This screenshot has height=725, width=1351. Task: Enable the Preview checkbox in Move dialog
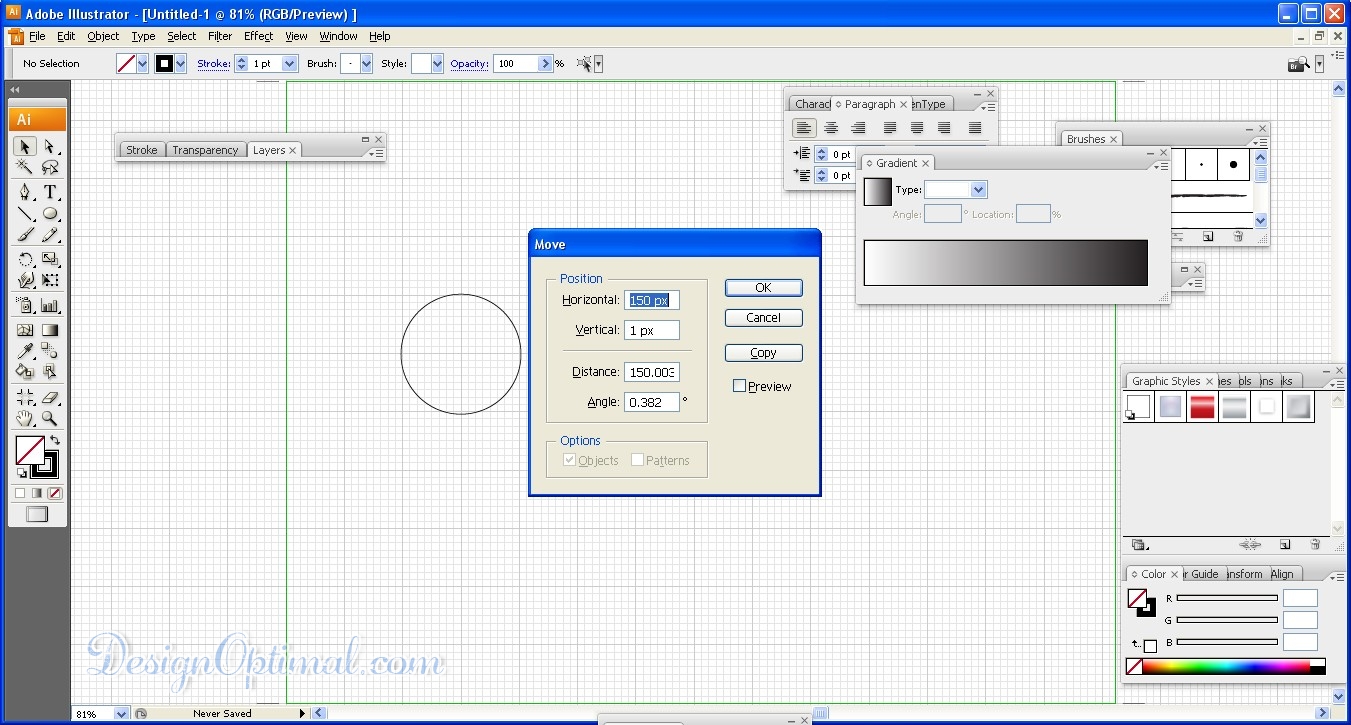740,386
